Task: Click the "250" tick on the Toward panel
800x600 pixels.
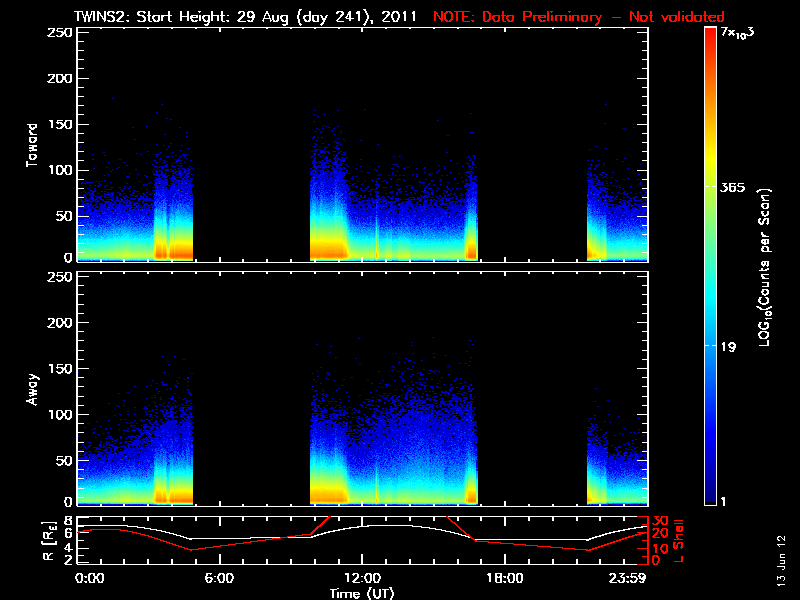Action: click(59, 33)
